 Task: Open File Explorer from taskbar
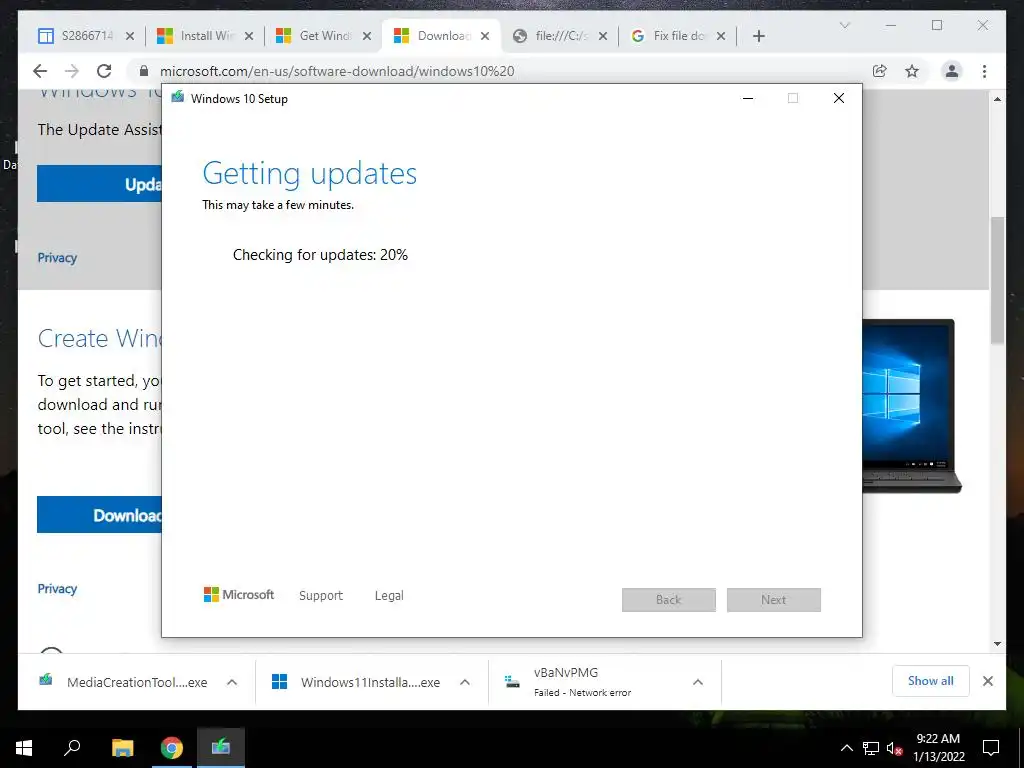pyautogui.click(x=122, y=748)
